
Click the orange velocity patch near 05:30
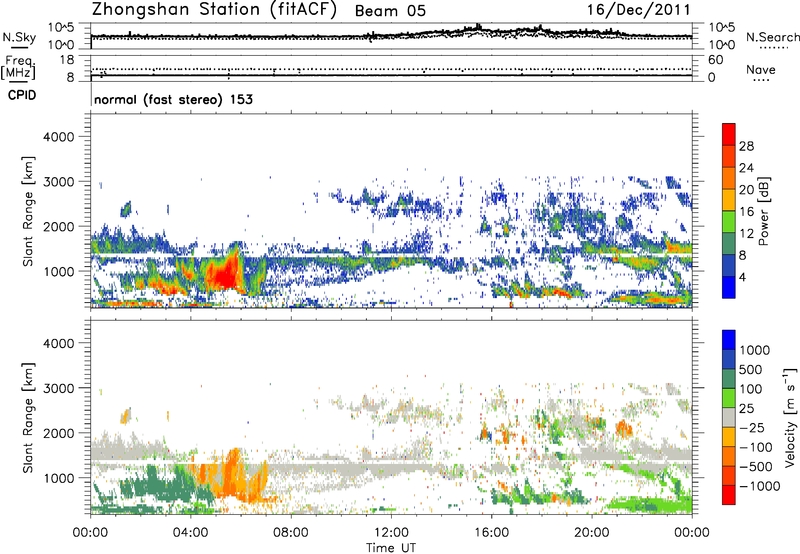click(232, 472)
